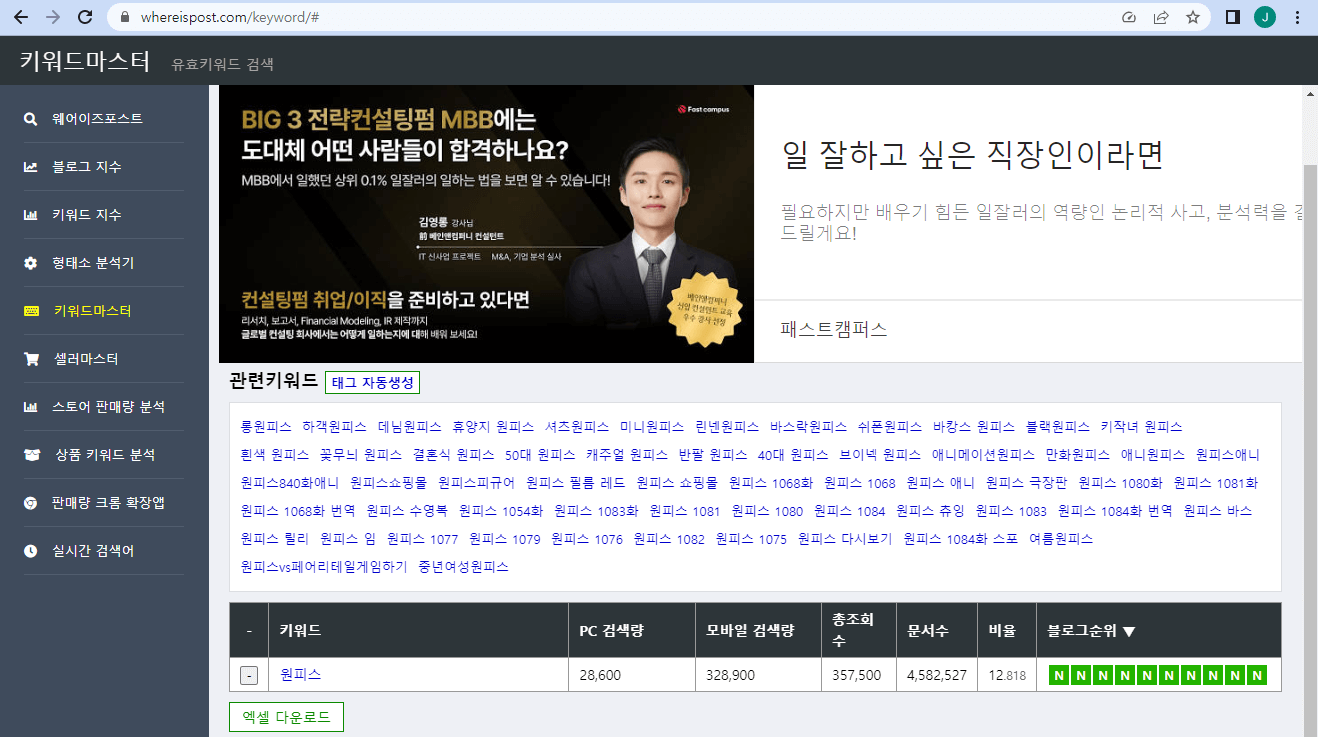Click the 만화원피스 related keyword
This screenshot has width=1318, height=737.
[1077, 455]
